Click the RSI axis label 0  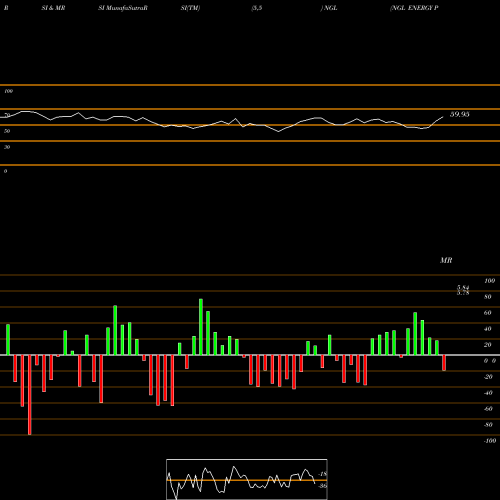click(x=5, y=171)
